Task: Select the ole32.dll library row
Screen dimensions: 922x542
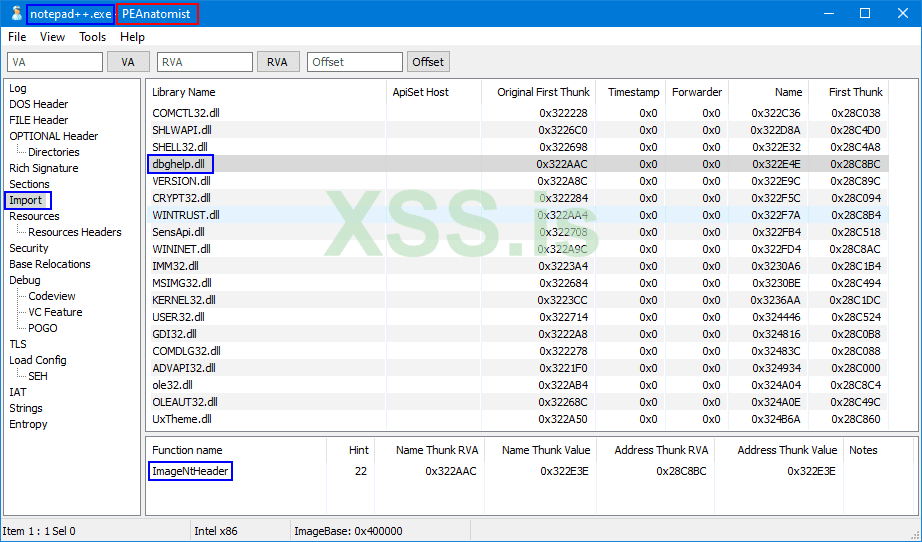Action: click(517, 386)
